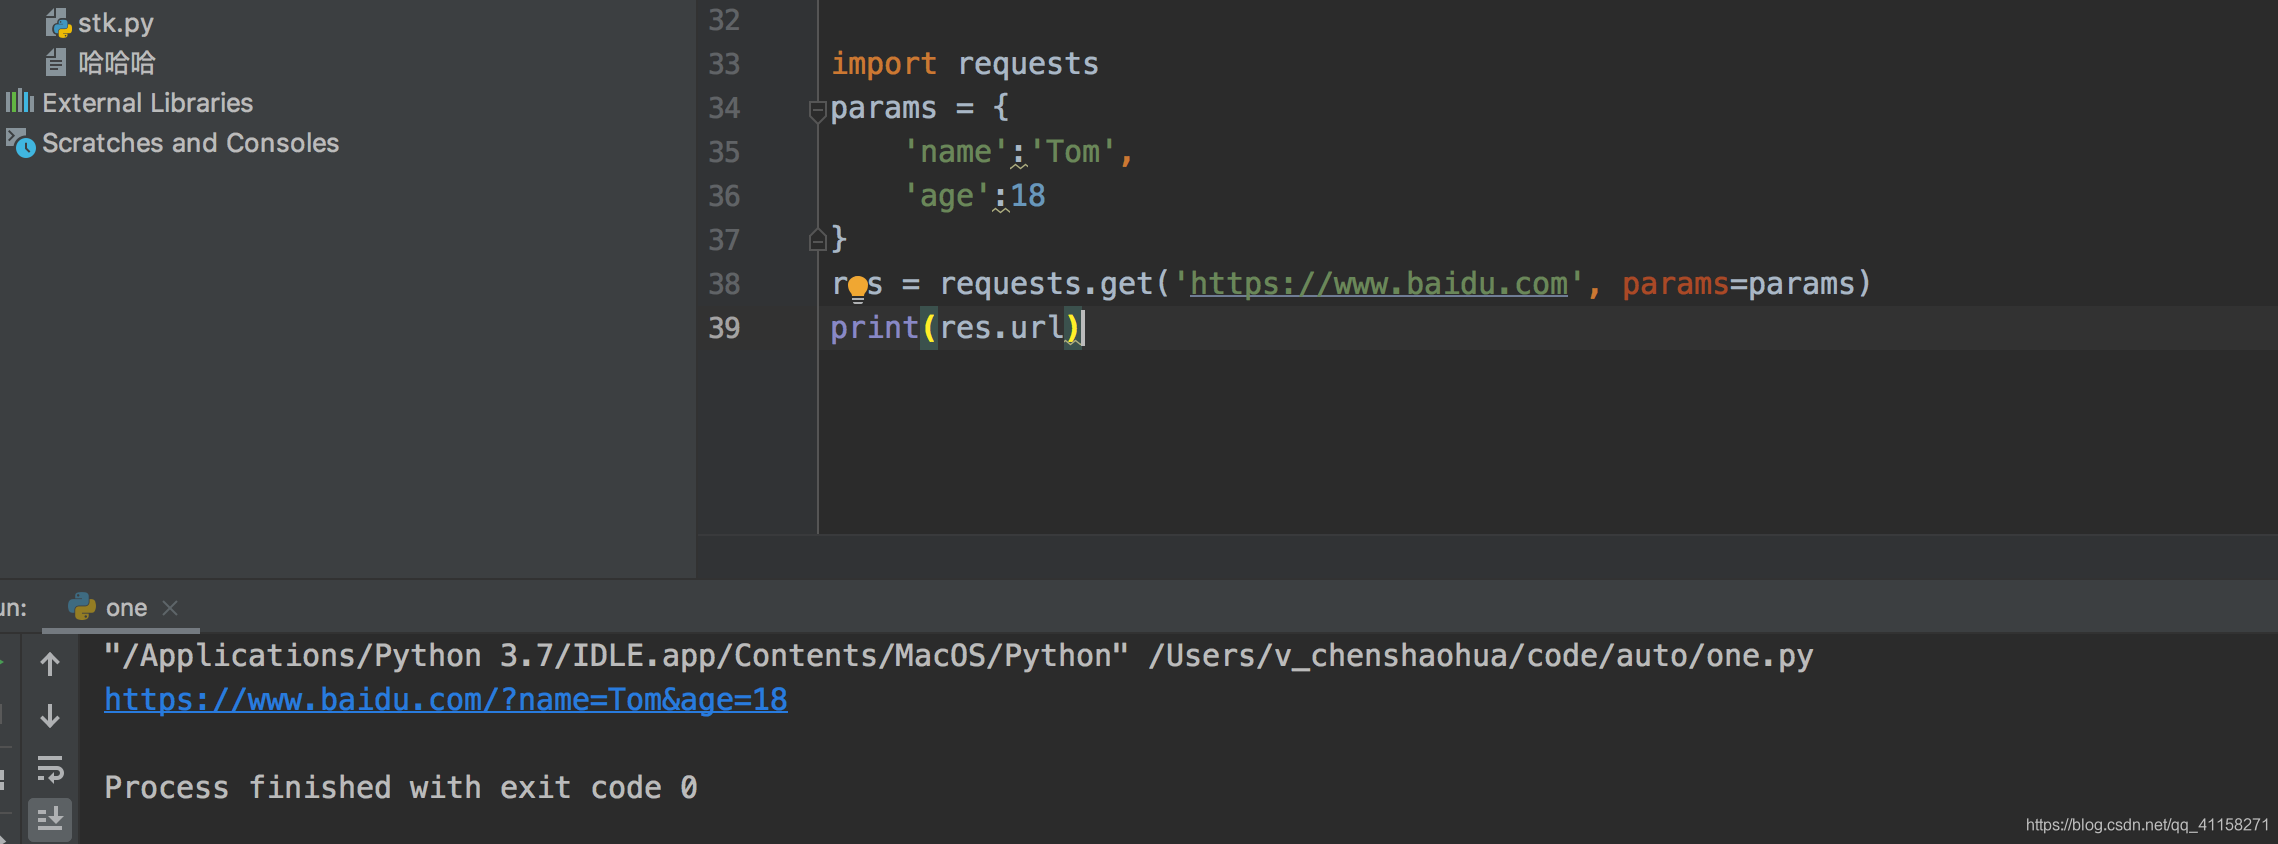This screenshot has height=844, width=2278.
Task: Click 'Process finished with exit code 0' text
Action: (401, 788)
